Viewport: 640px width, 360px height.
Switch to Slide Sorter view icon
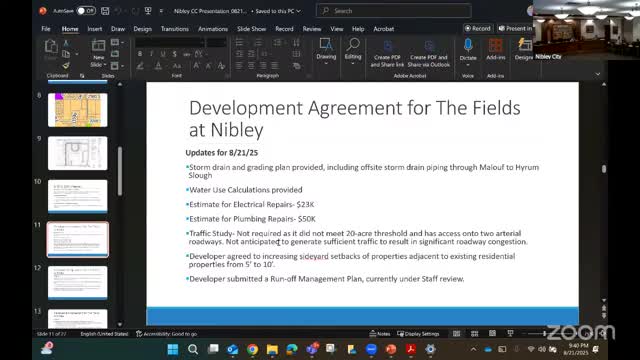(x=474, y=333)
